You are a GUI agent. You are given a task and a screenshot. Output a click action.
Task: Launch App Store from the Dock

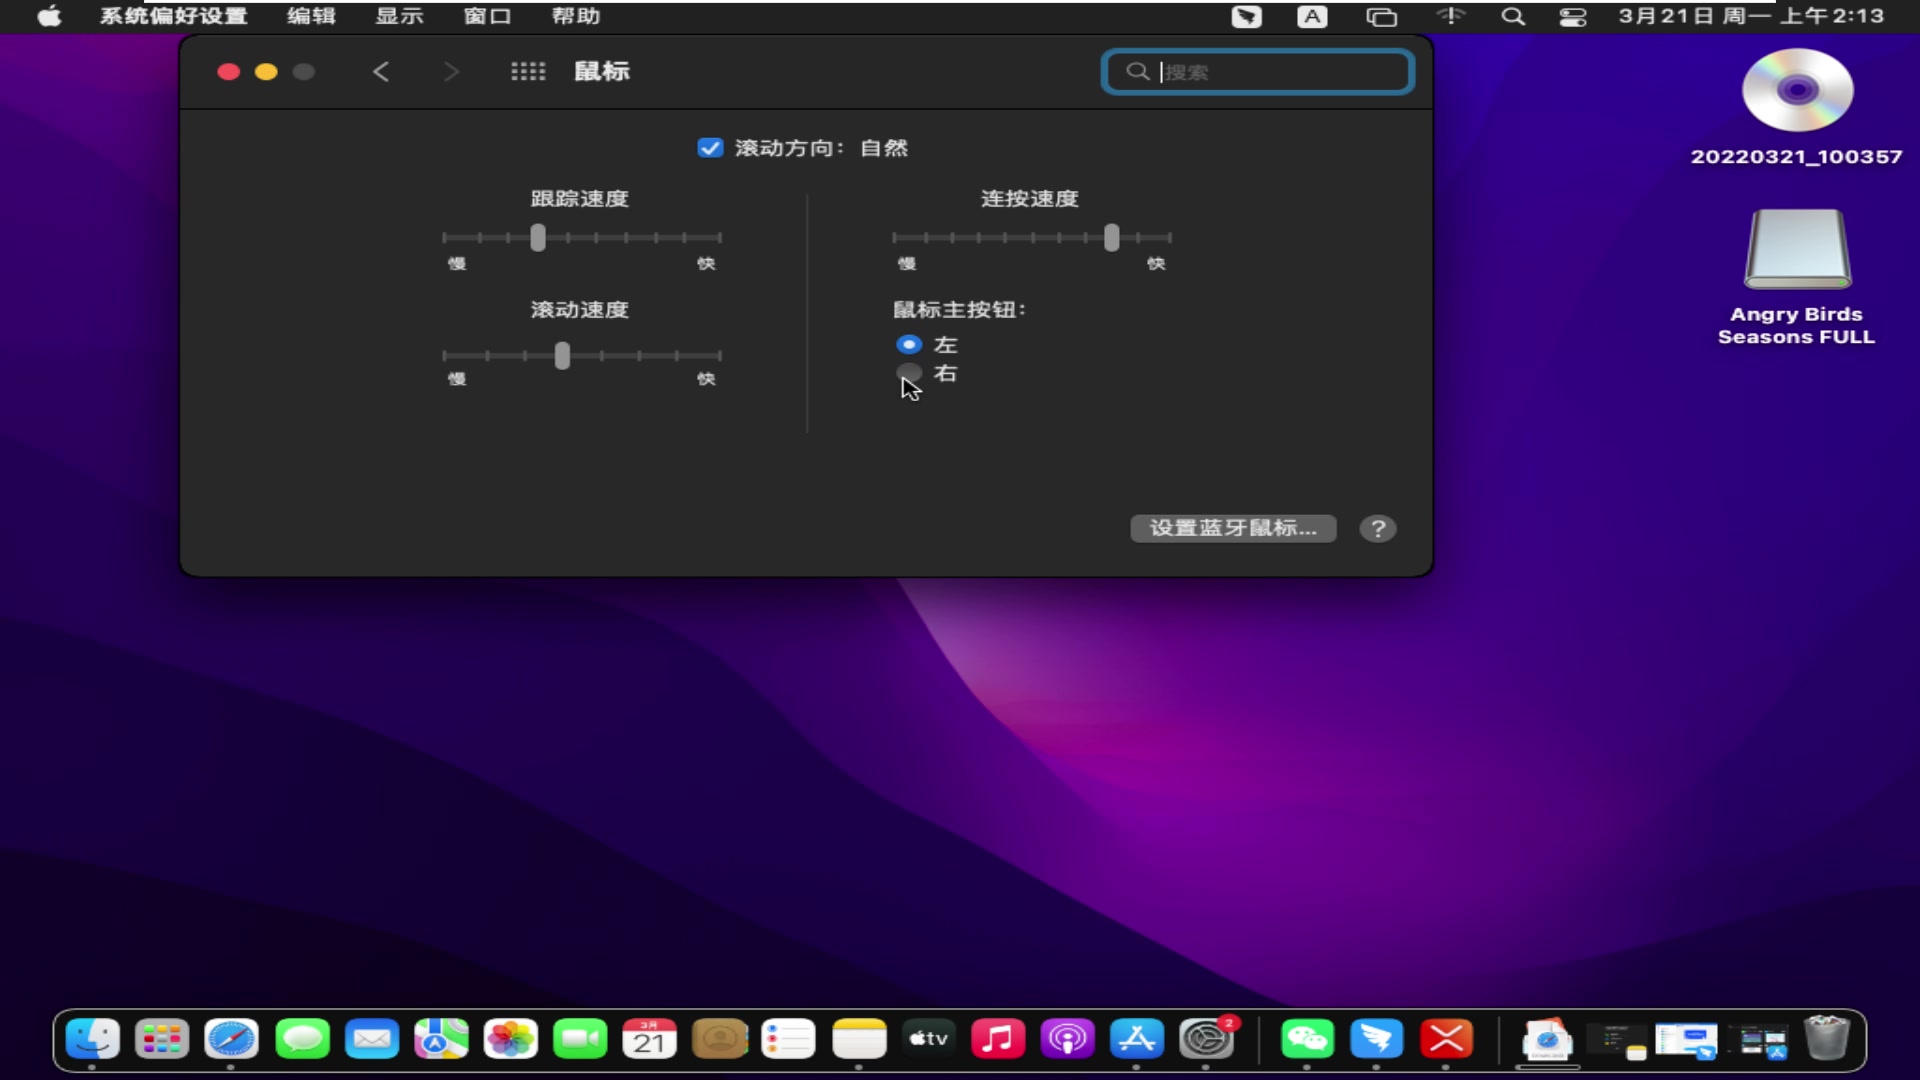[x=1137, y=1039]
